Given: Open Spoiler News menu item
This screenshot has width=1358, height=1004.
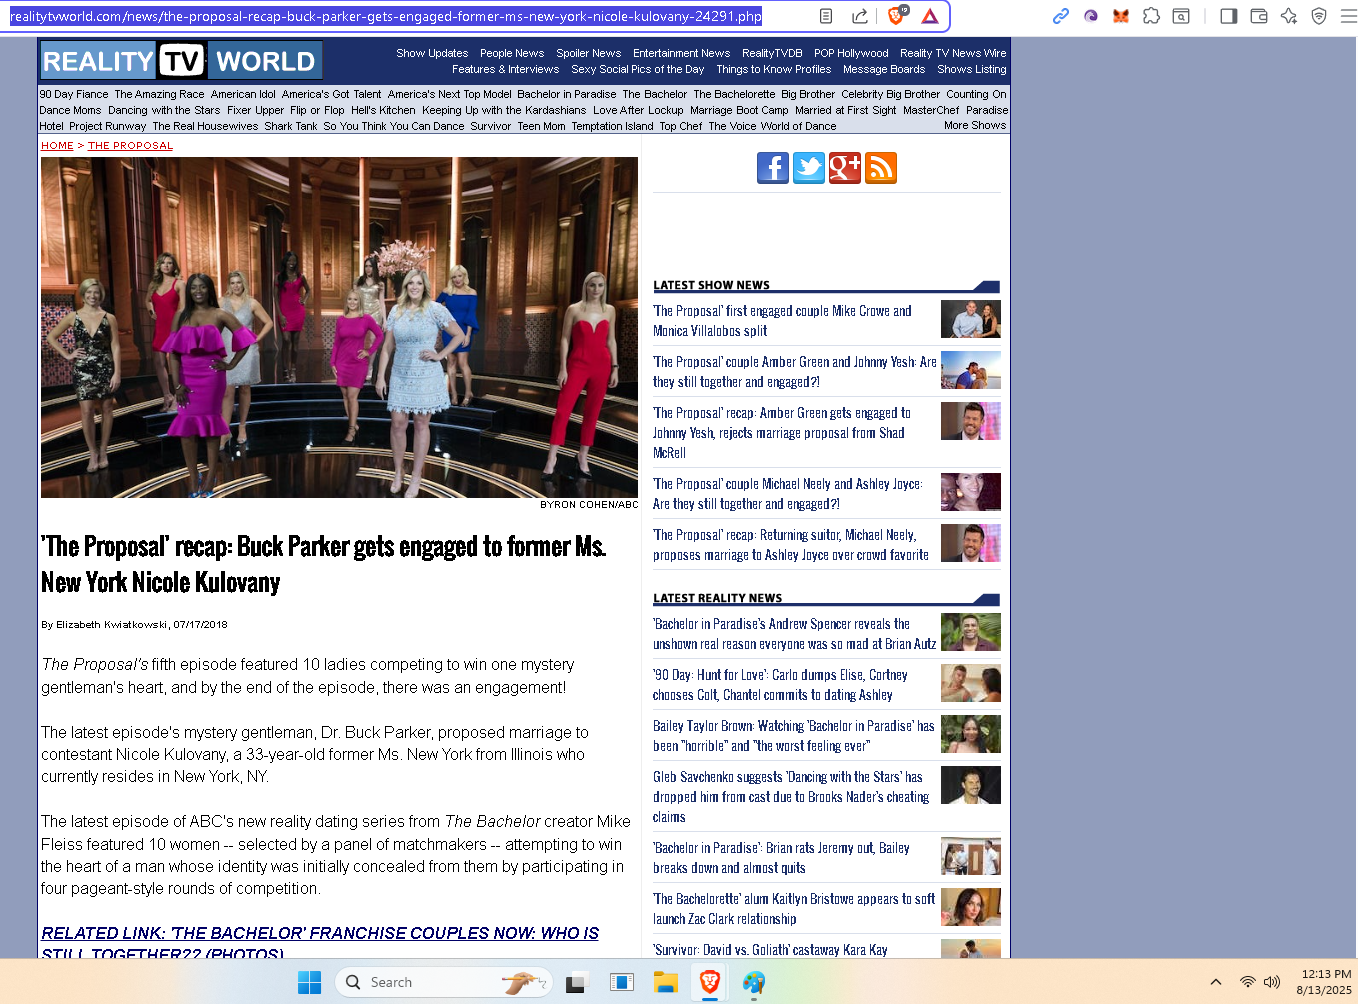Looking at the screenshot, I should point(589,53).
